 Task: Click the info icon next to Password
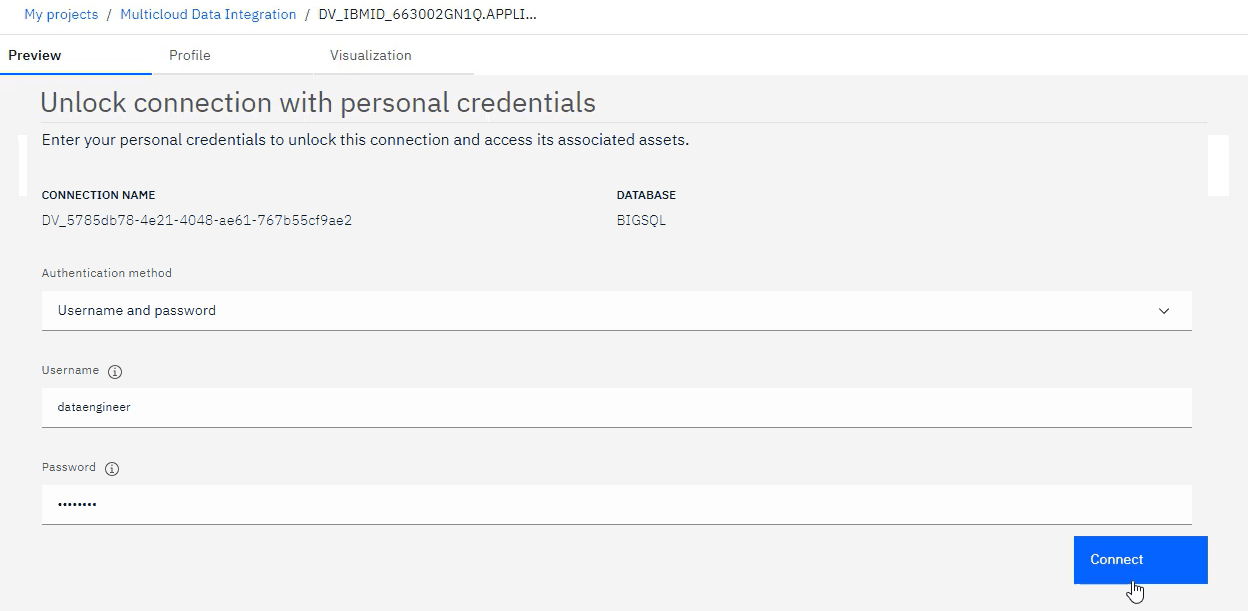(x=111, y=467)
